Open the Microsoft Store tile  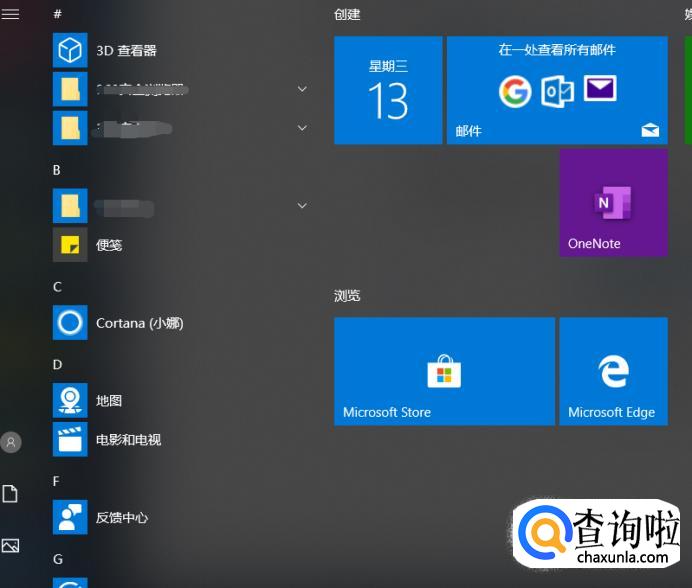(444, 371)
